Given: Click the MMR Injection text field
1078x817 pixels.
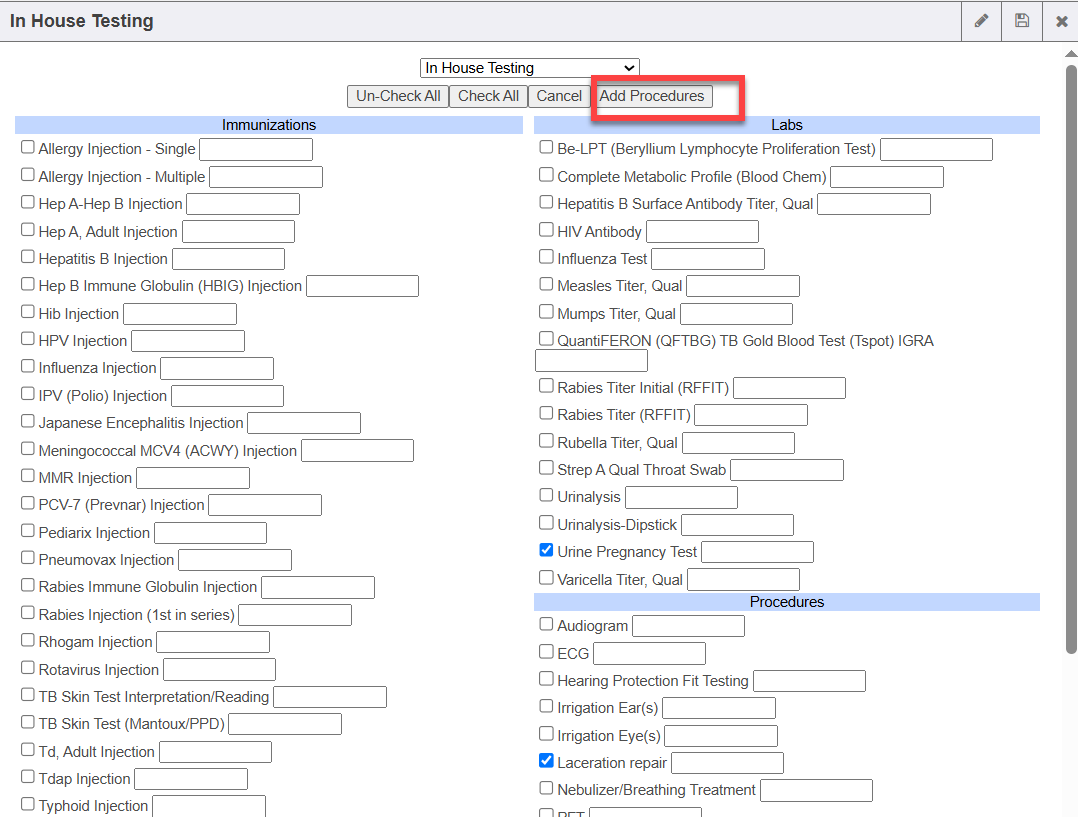Looking at the screenshot, I should pyautogui.click(x=193, y=478).
